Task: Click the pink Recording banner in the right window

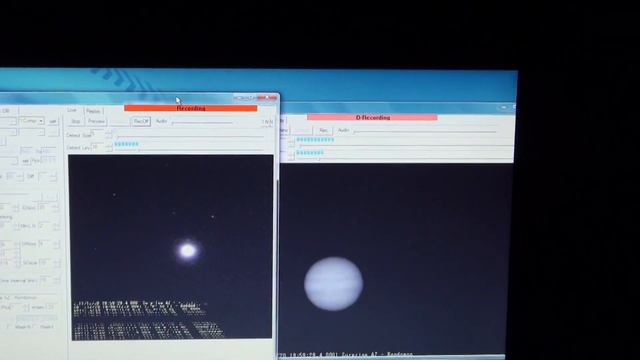Action: (372, 118)
